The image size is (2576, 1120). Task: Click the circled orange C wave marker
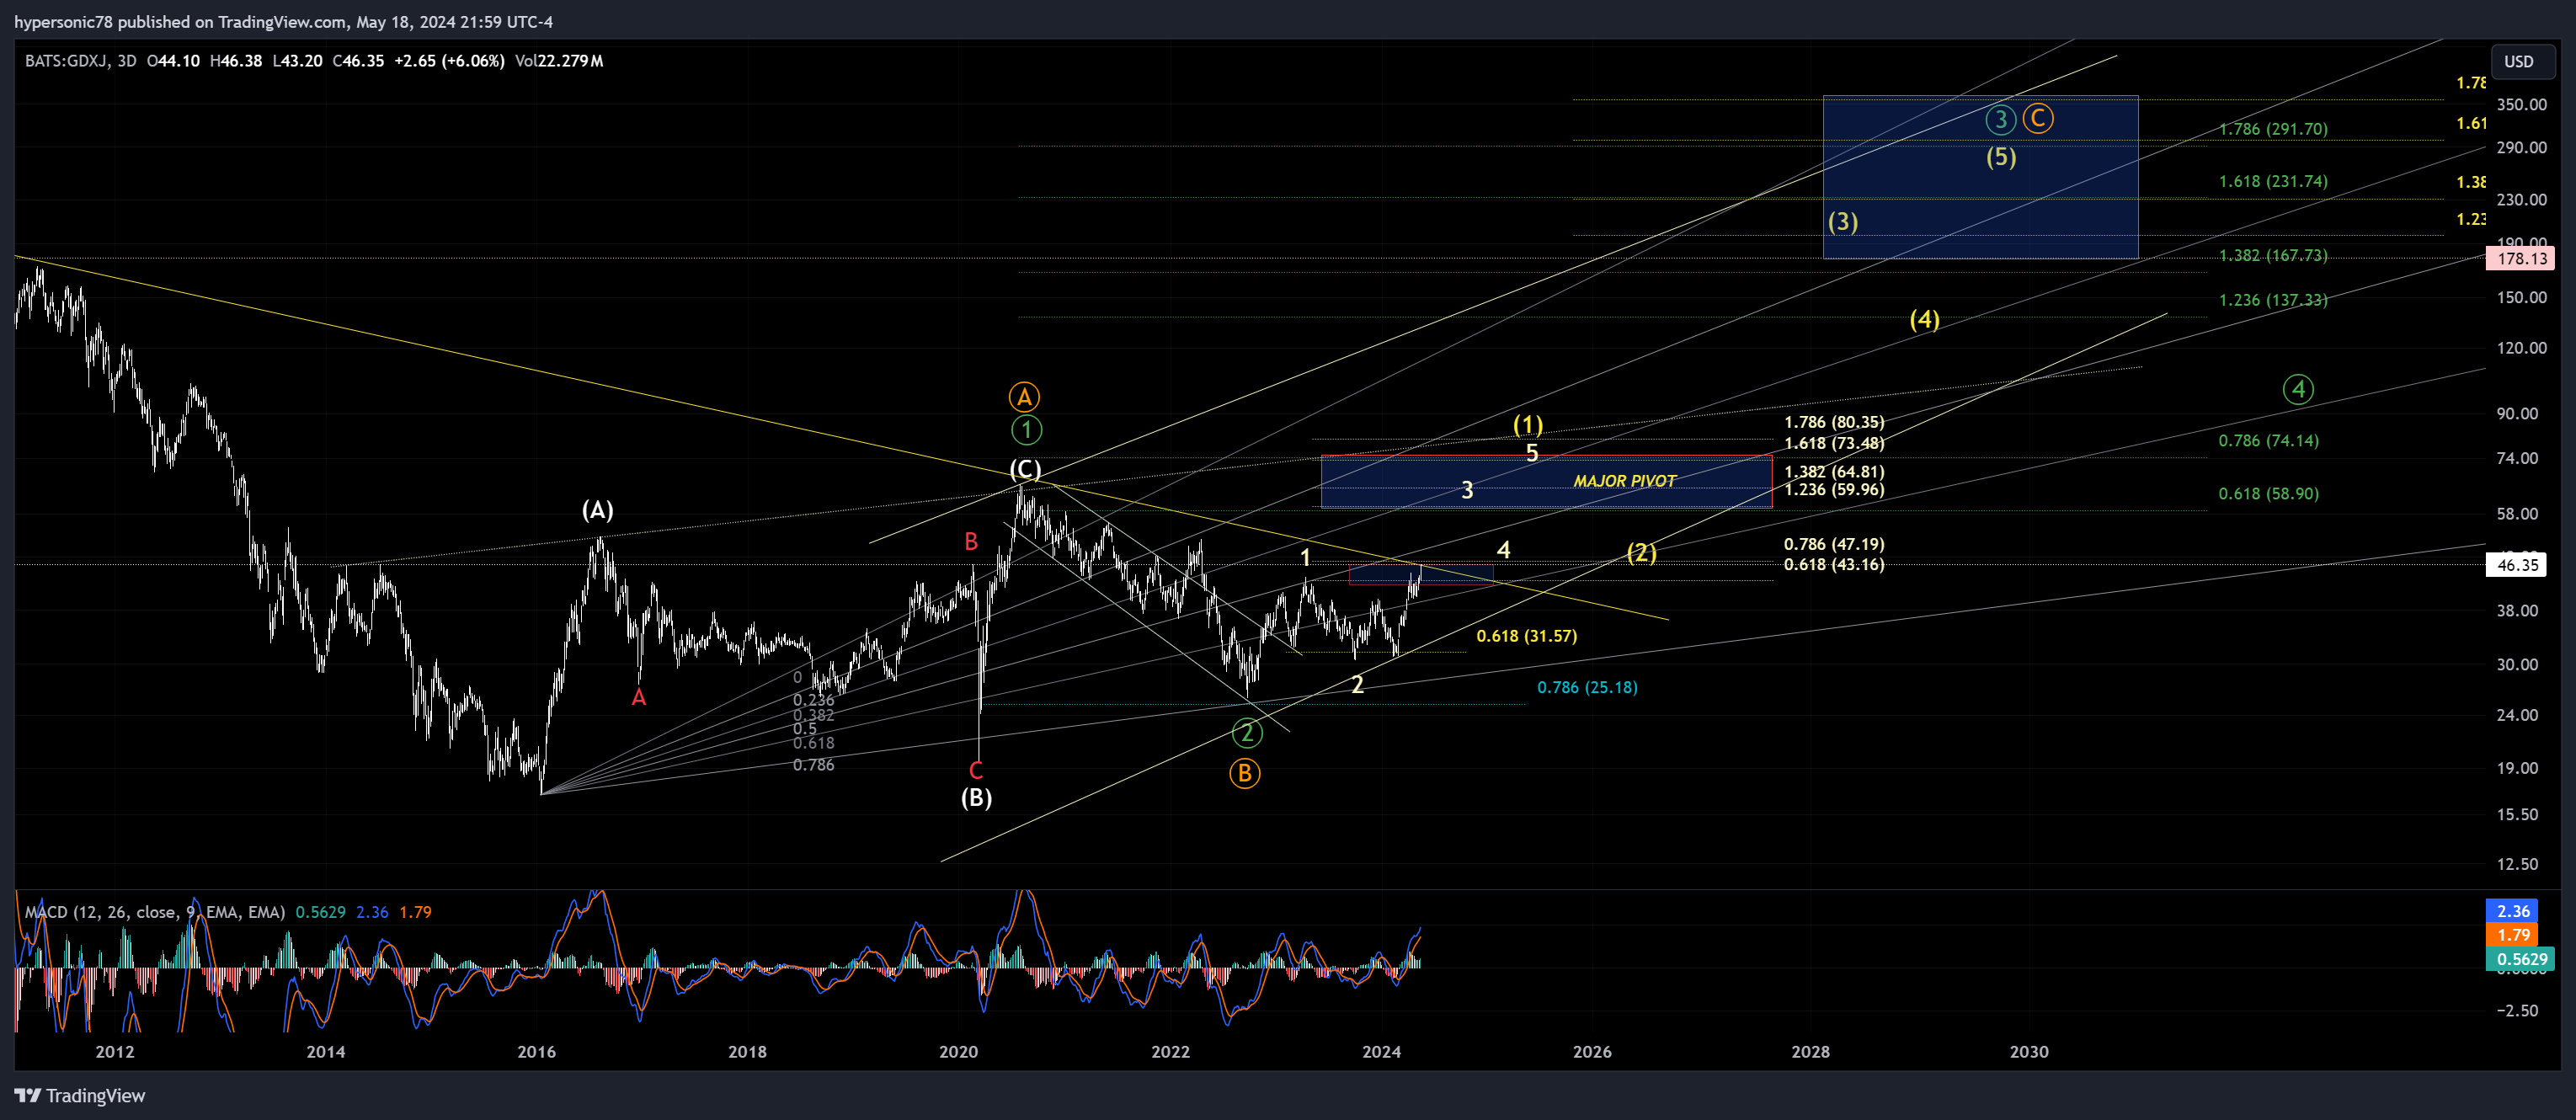click(2037, 119)
